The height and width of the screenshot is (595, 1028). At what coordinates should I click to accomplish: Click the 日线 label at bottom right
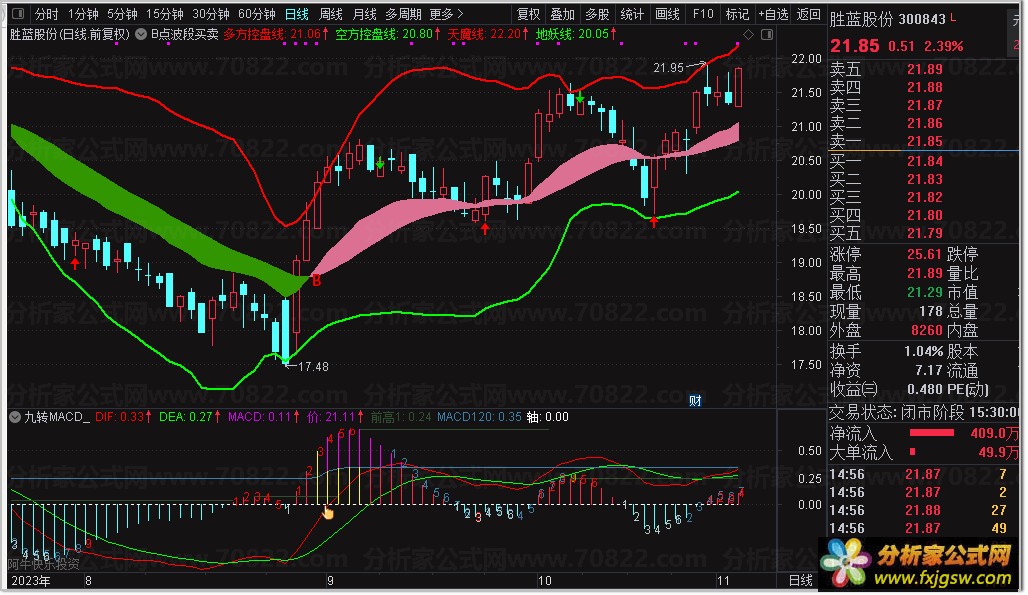tap(801, 581)
